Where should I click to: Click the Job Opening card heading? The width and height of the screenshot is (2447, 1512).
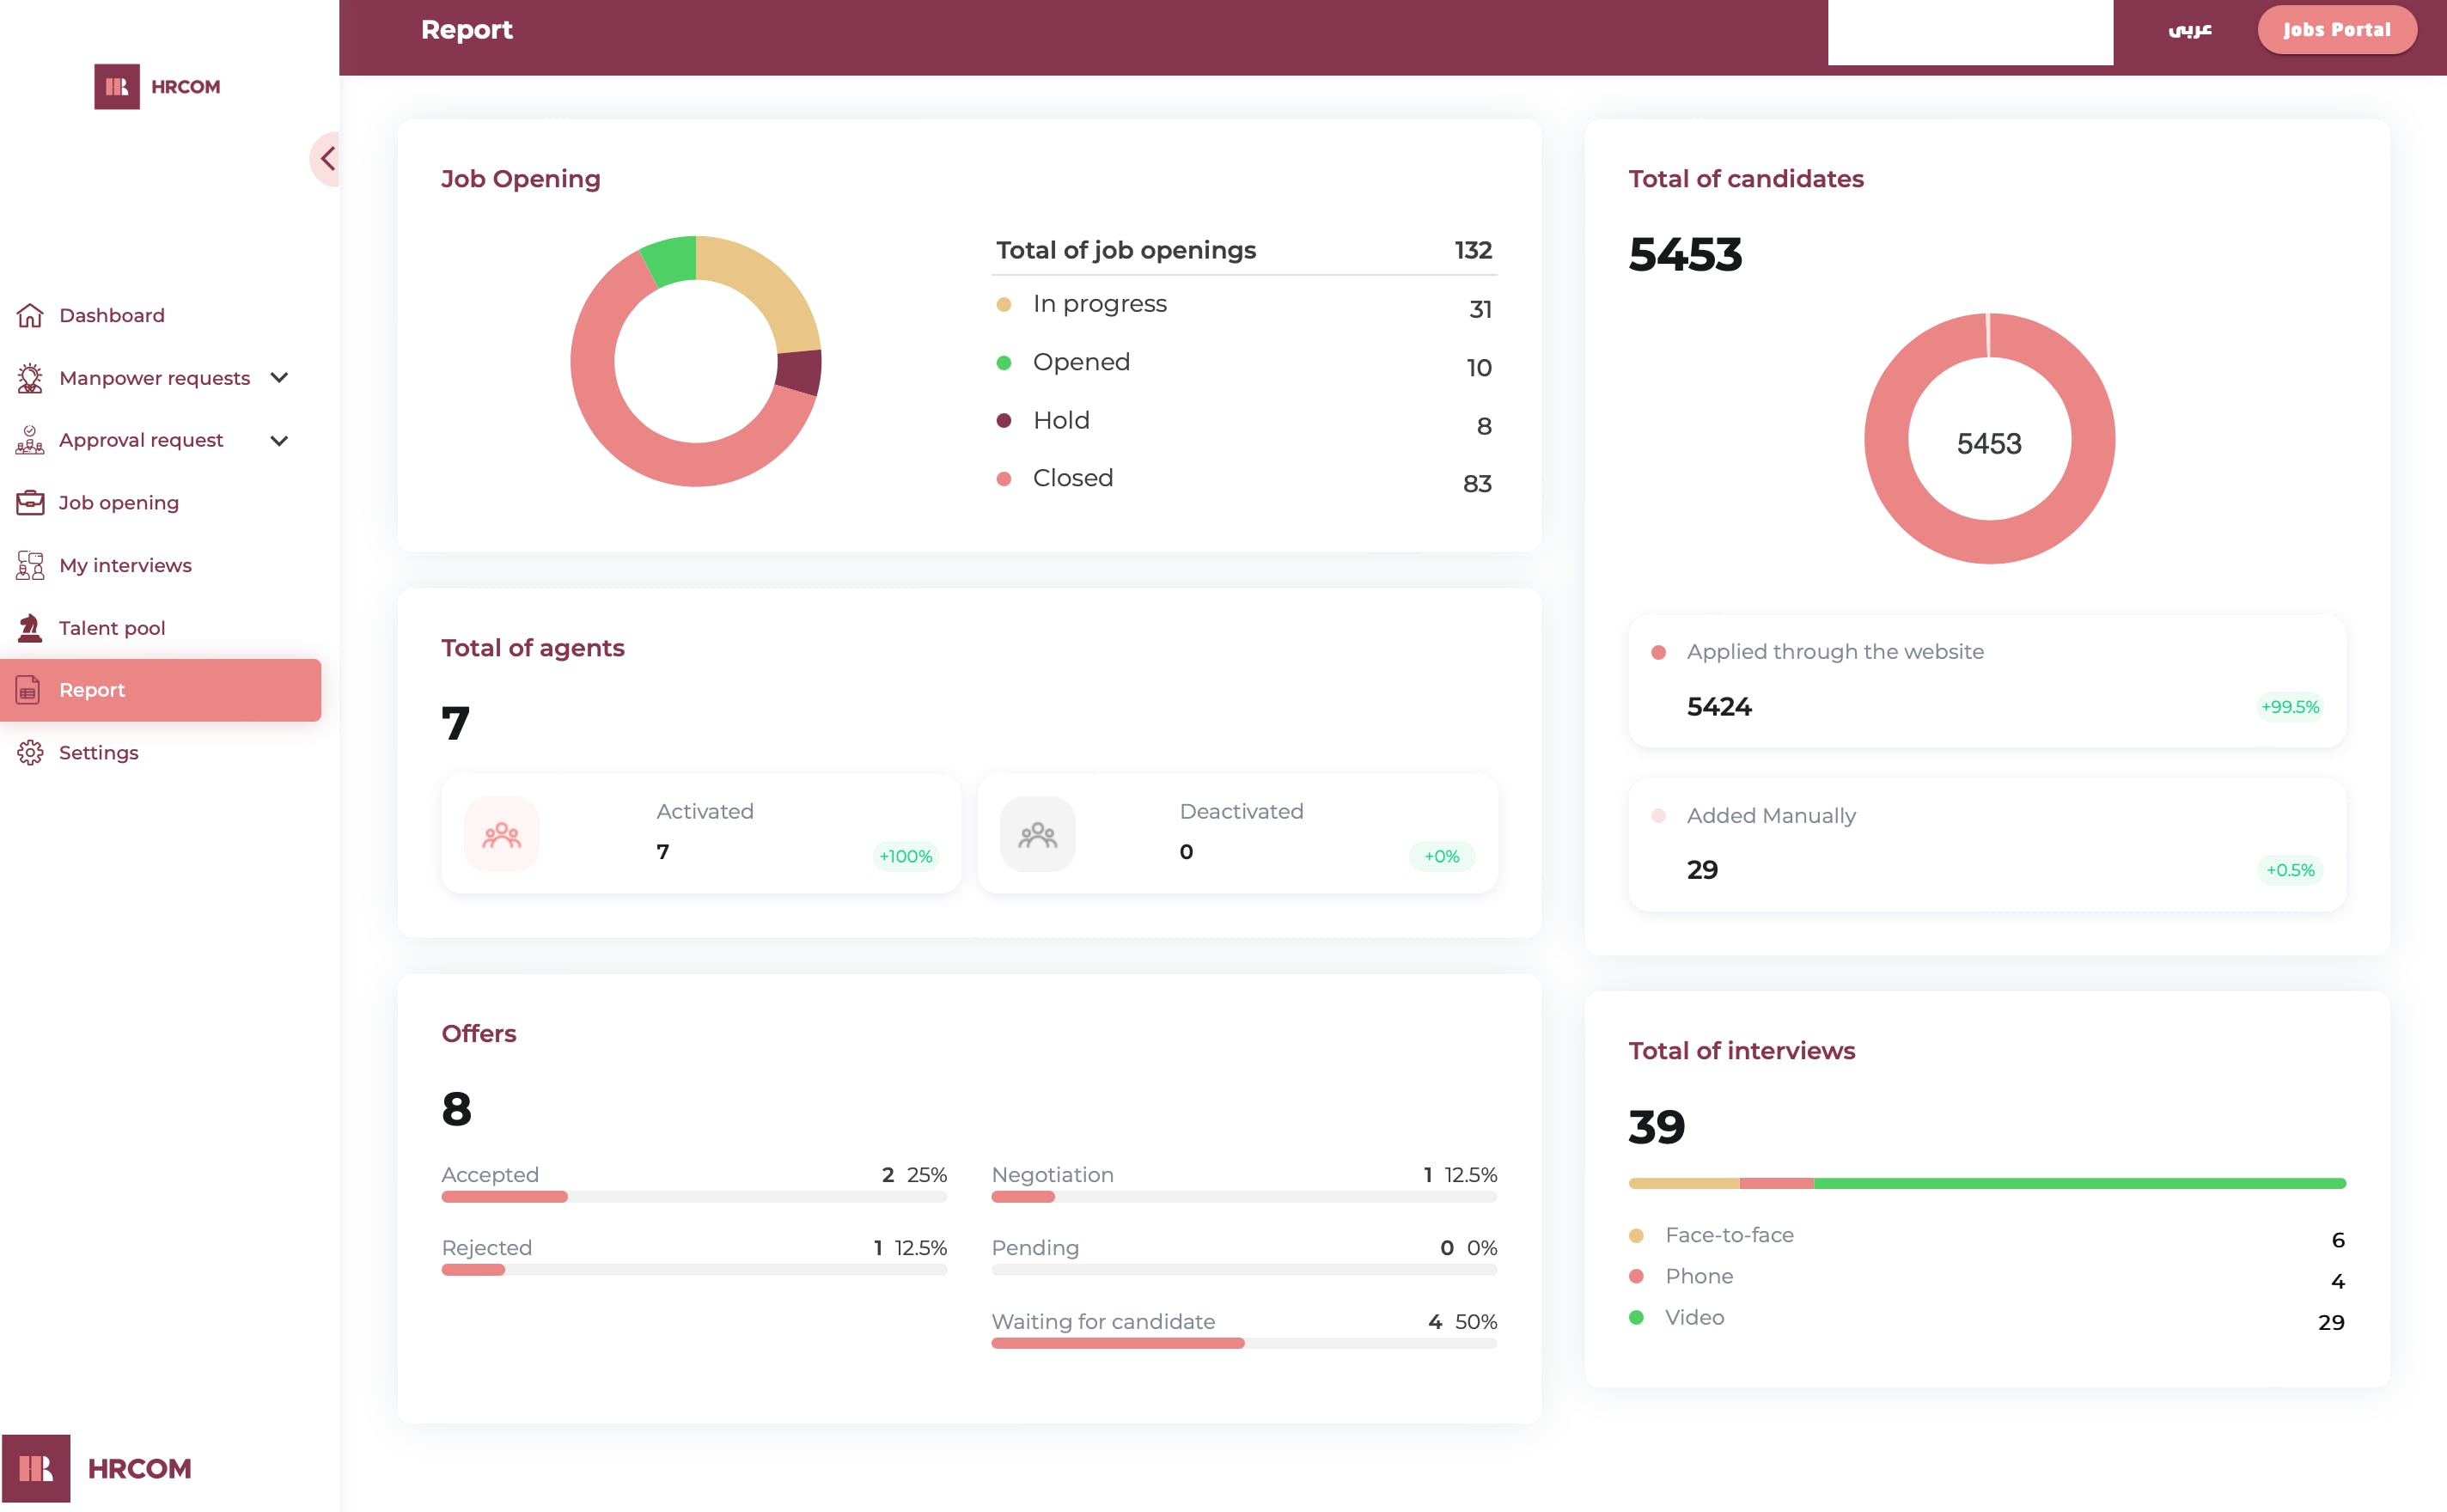521,179
